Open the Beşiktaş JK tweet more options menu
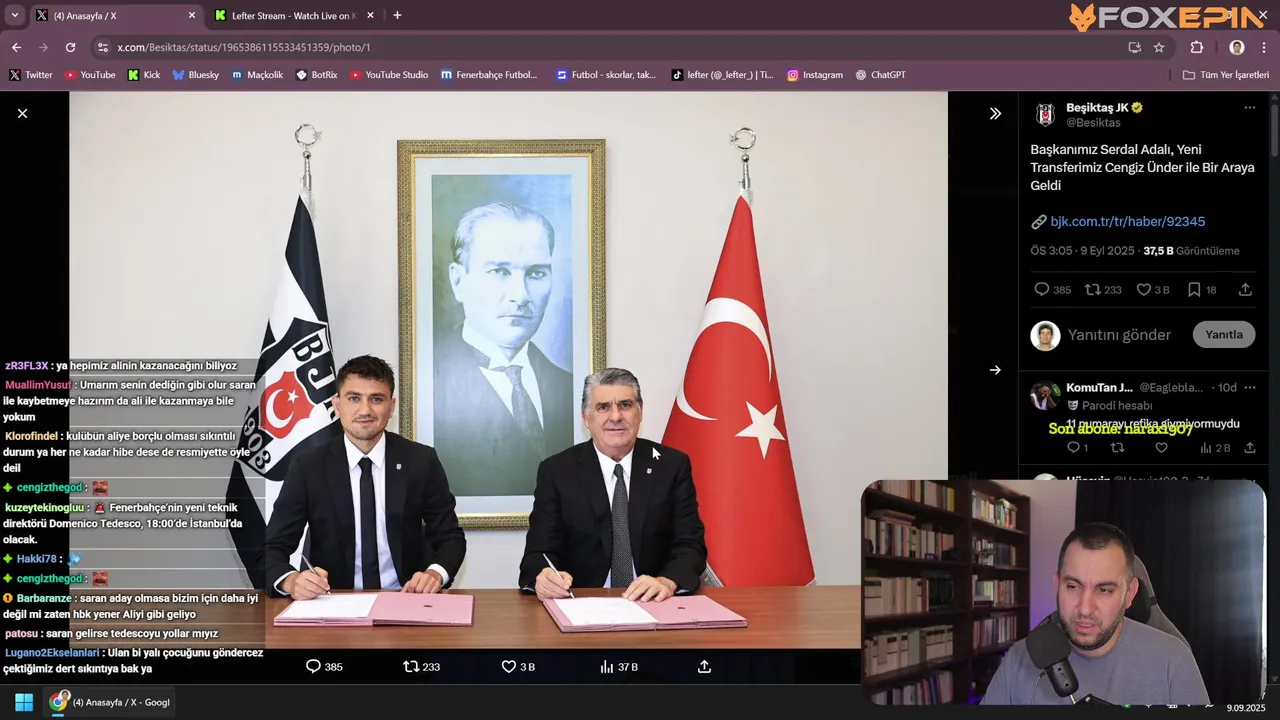This screenshot has height=720, width=1280. (x=1249, y=107)
